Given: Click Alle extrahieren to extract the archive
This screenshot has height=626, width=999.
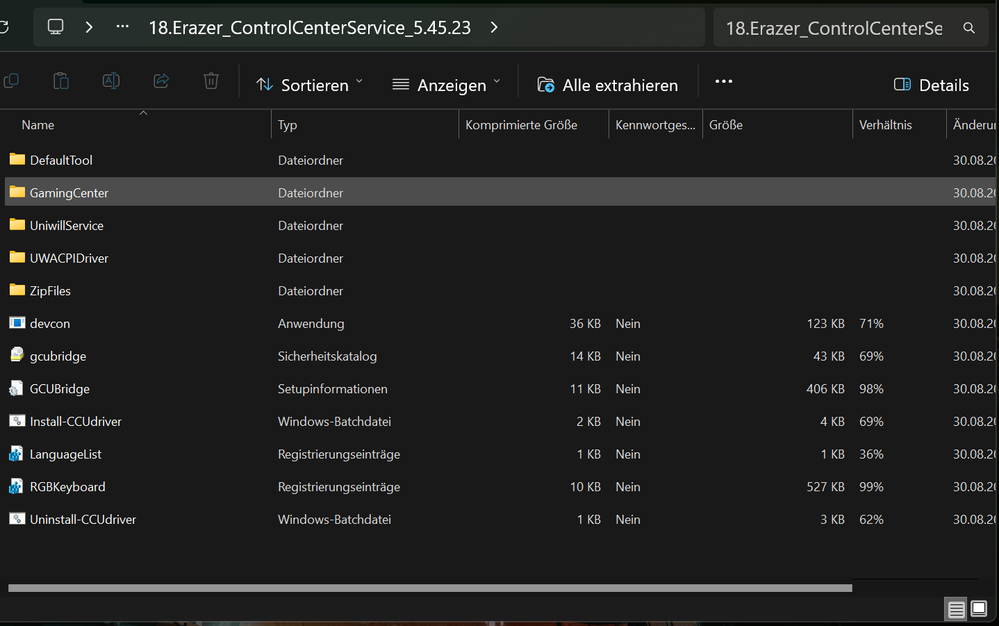Looking at the screenshot, I should pos(607,85).
